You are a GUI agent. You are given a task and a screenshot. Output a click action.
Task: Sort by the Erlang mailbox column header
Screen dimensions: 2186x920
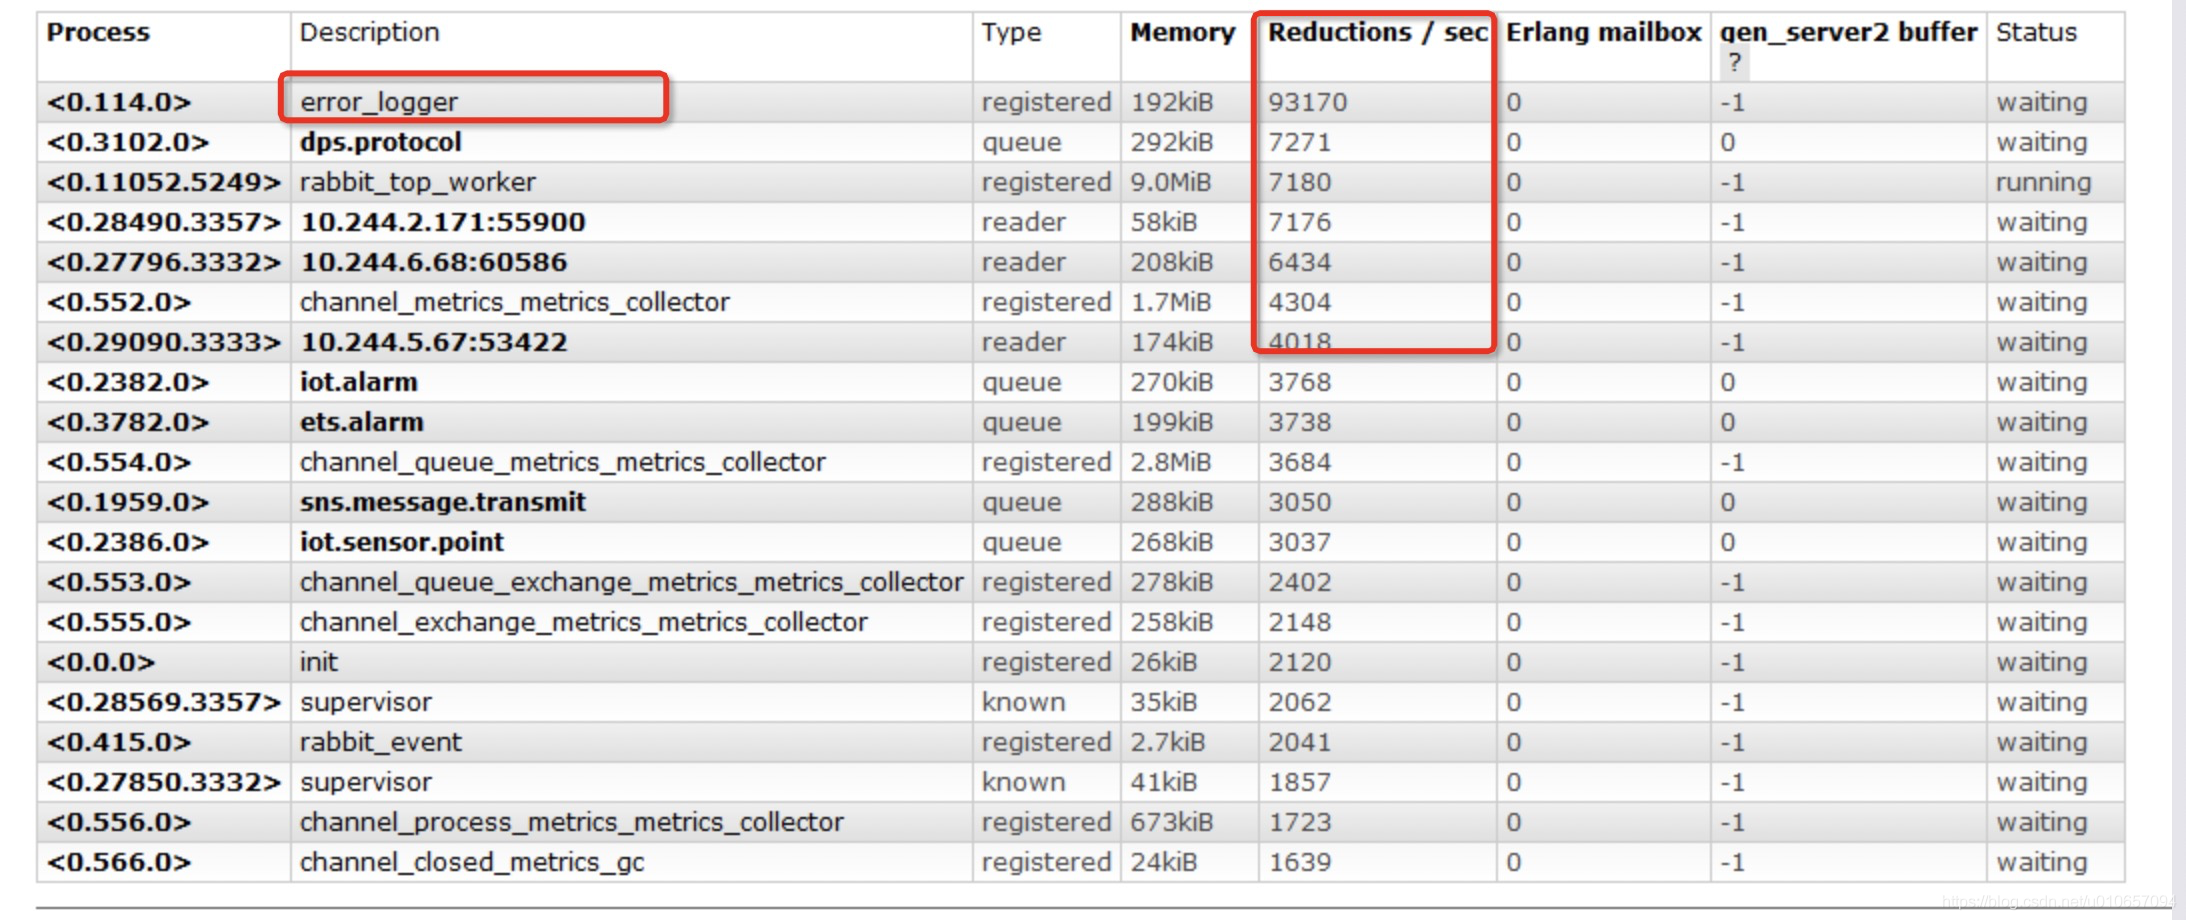tap(1604, 32)
